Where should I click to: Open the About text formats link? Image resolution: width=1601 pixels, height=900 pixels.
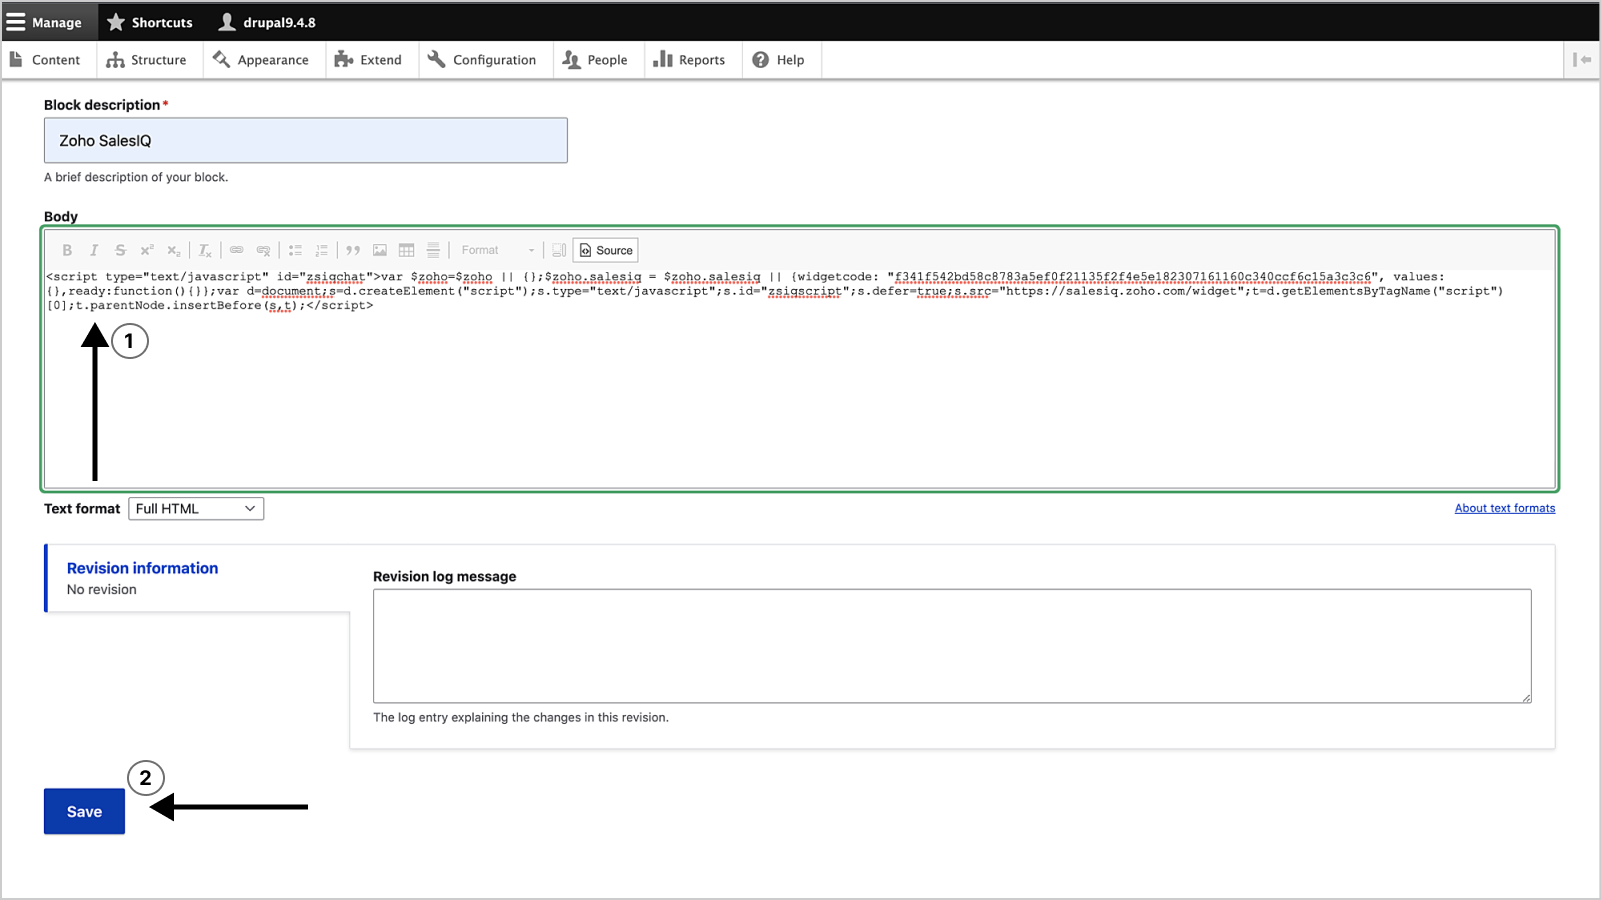[x=1505, y=508]
